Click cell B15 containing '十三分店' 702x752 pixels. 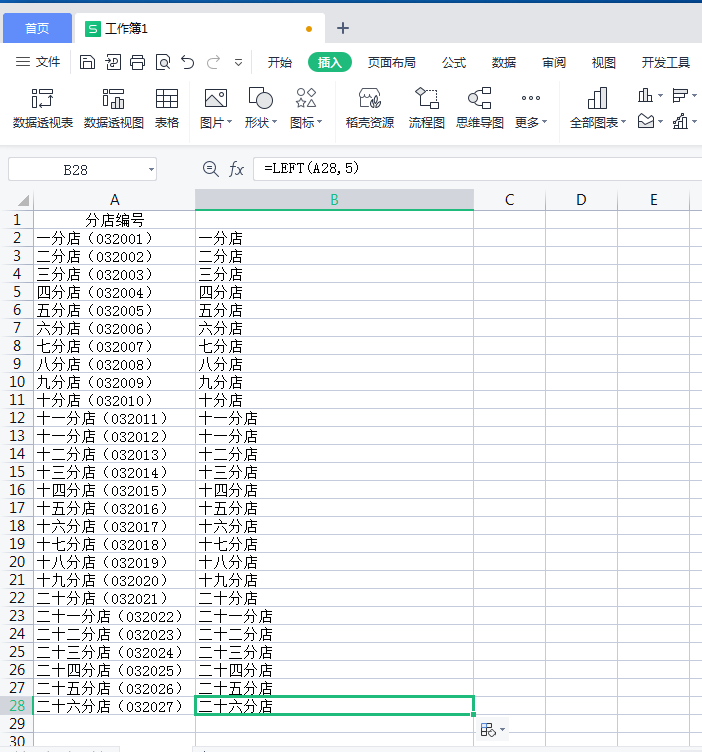(x=334, y=472)
